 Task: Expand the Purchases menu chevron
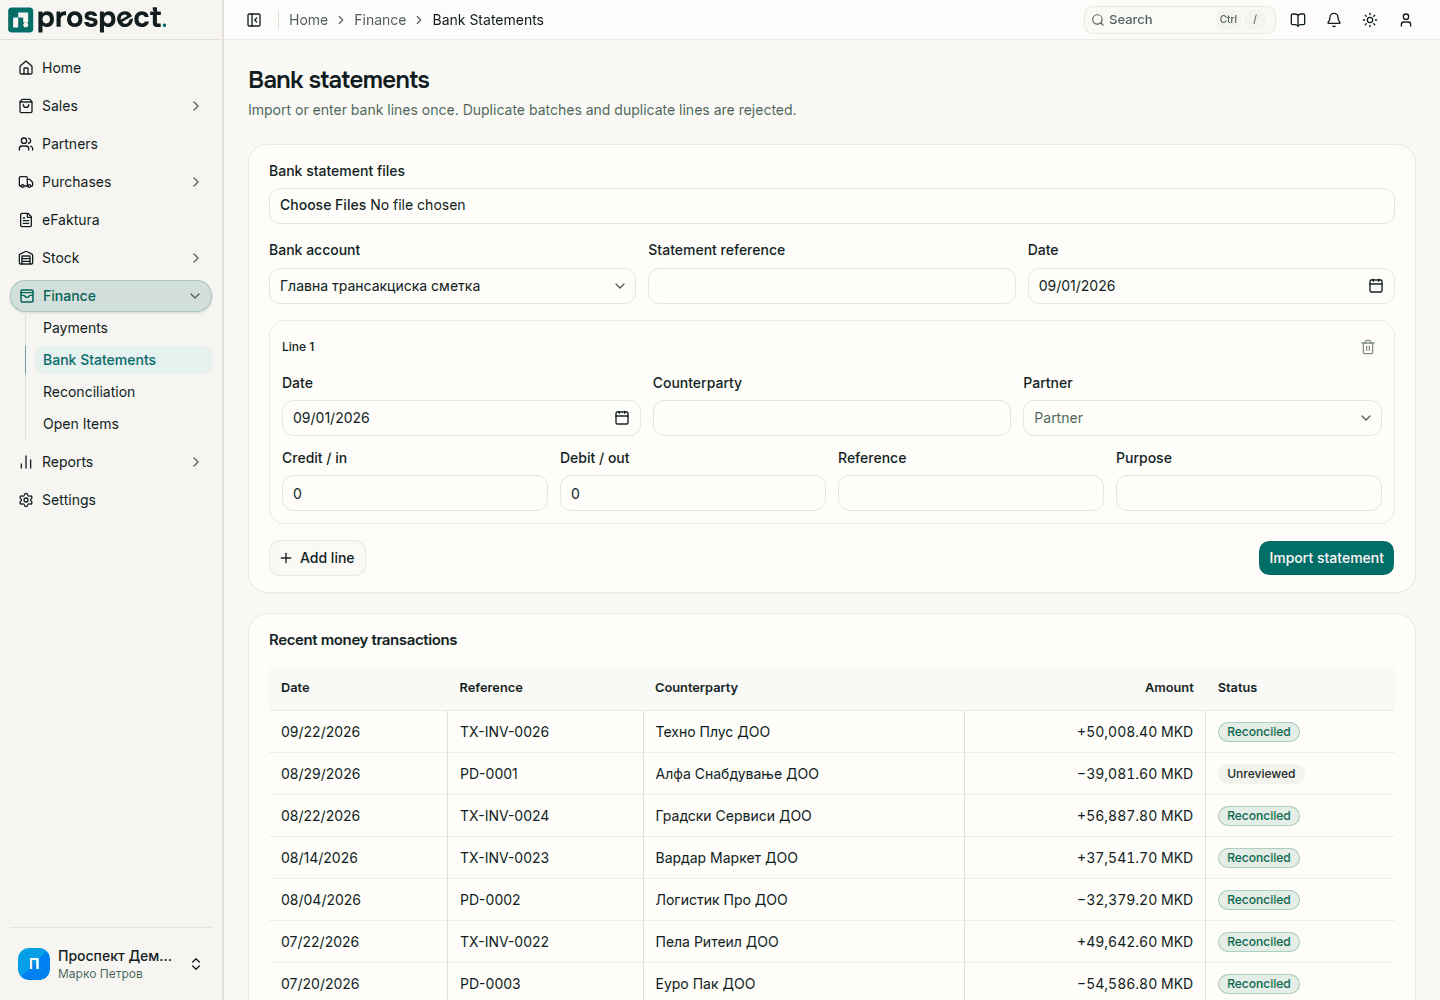pyautogui.click(x=196, y=182)
